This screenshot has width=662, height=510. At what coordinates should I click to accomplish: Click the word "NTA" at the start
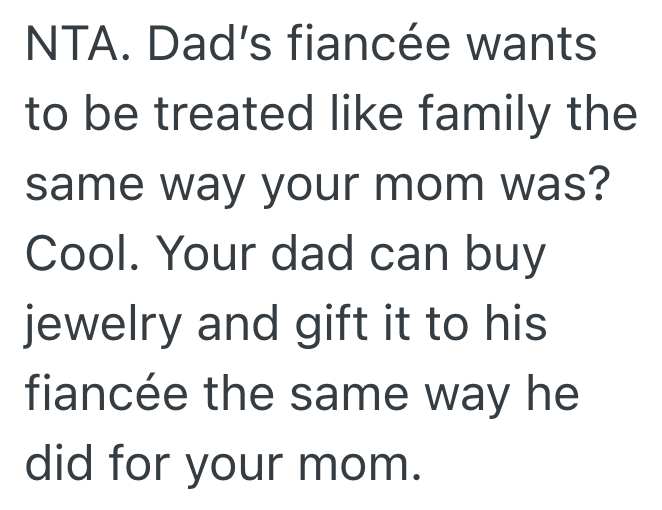(68, 46)
